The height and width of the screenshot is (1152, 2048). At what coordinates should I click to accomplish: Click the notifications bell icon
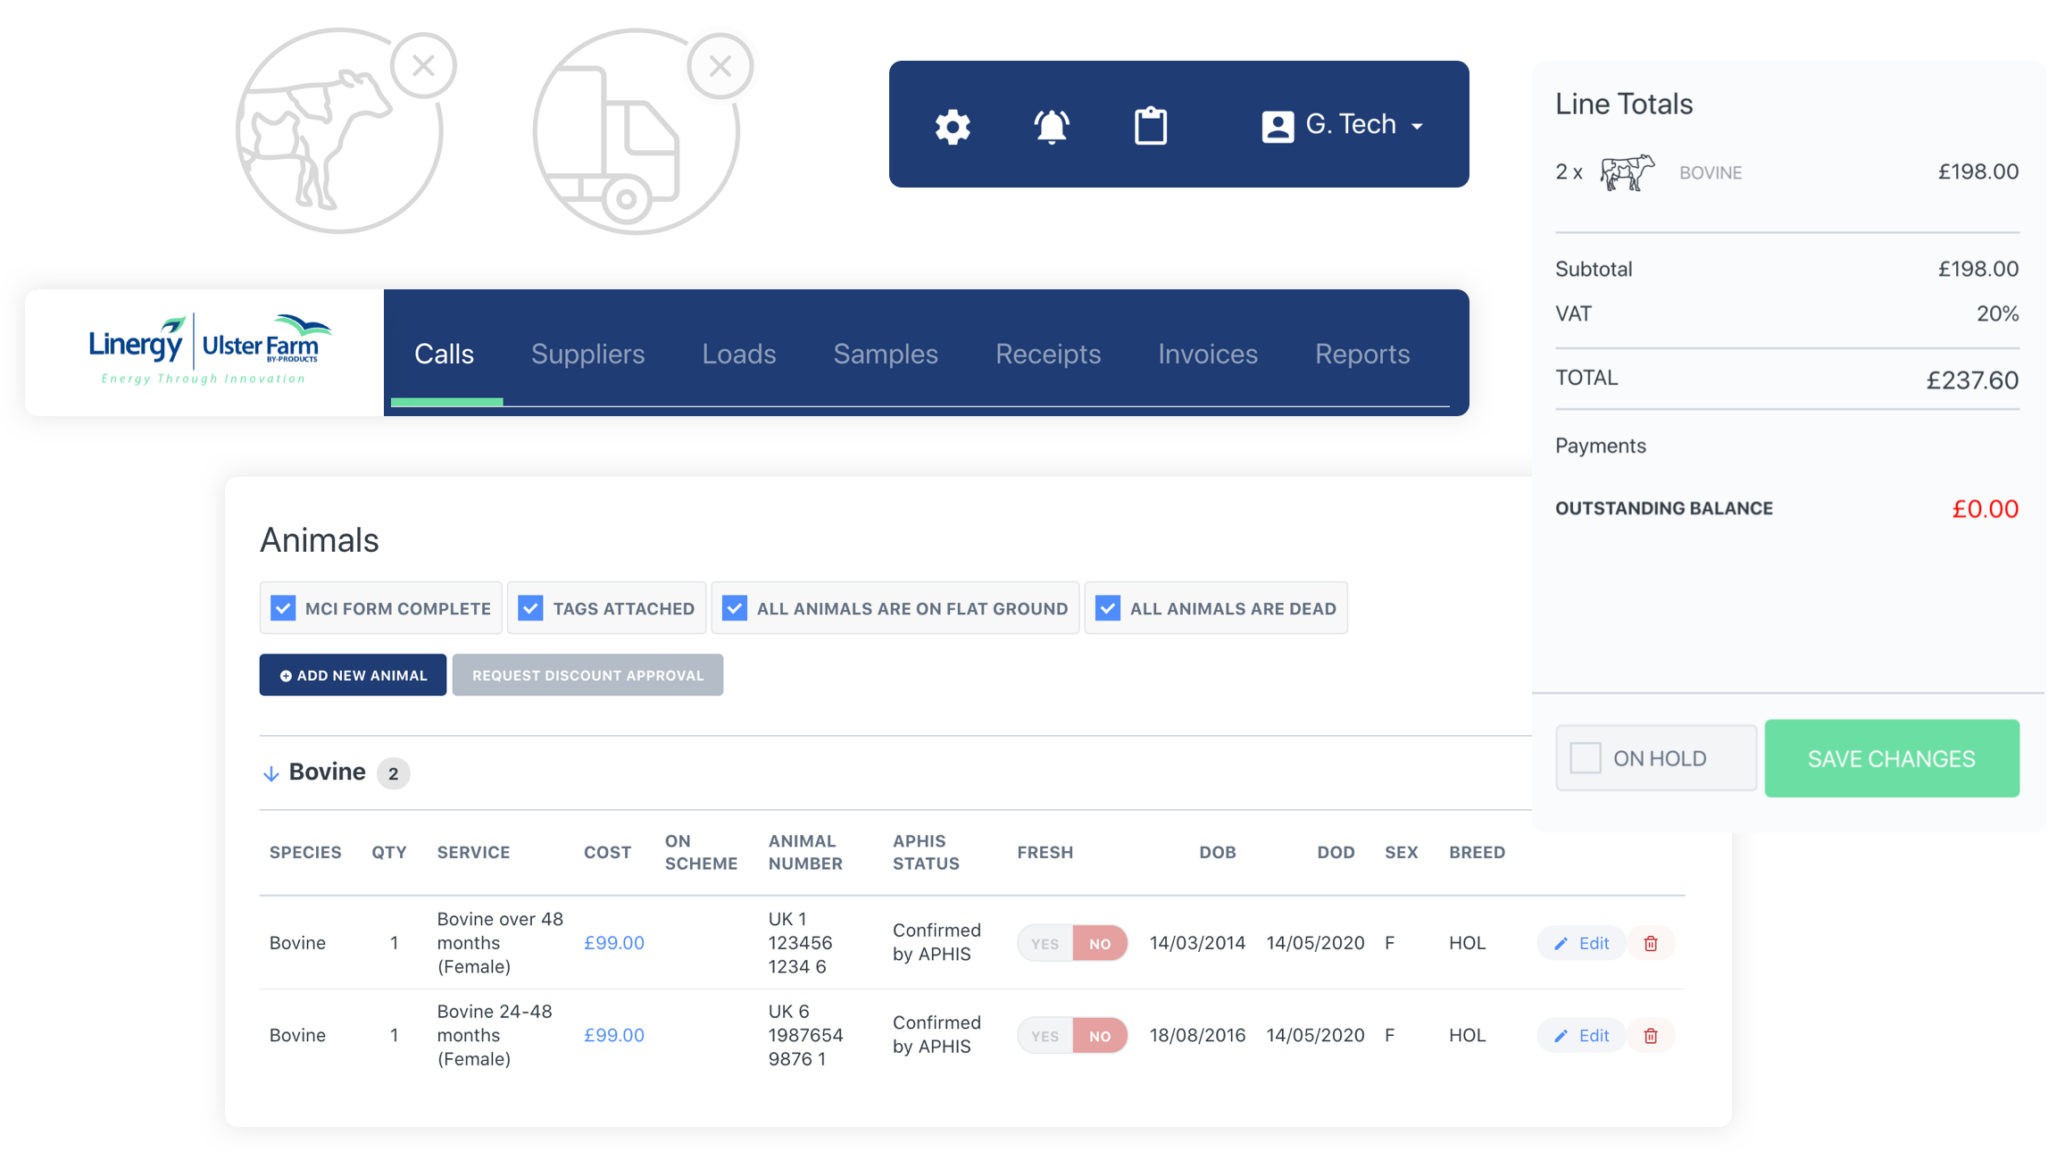tap(1051, 127)
